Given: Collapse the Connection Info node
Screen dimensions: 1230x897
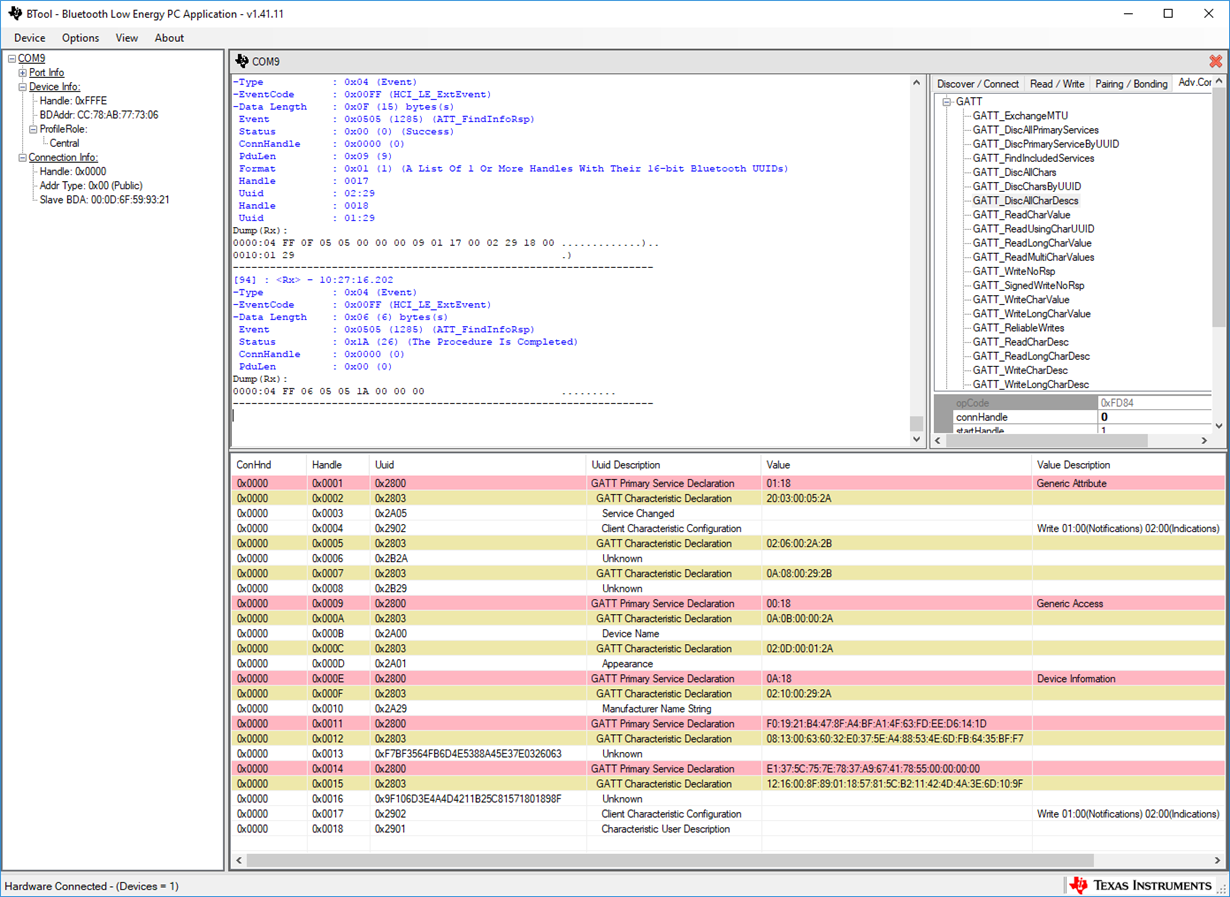Looking at the screenshot, I should pyautogui.click(x=23, y=158).
